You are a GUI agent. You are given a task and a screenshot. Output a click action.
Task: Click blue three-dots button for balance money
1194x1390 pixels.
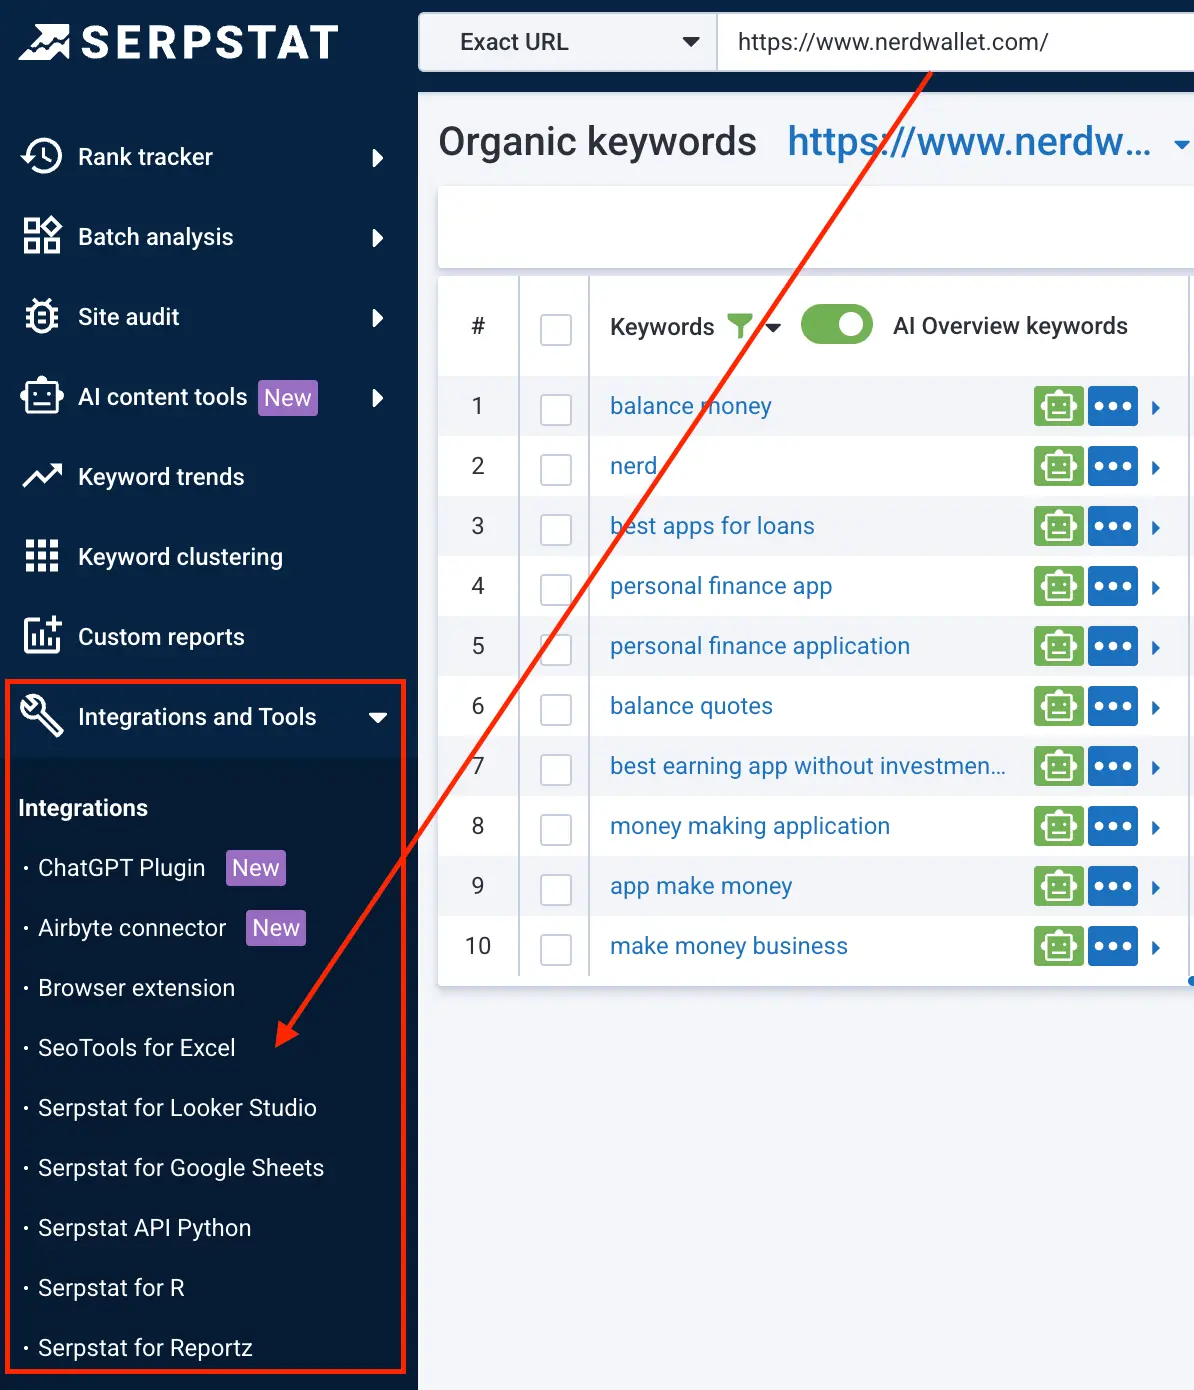coord(1113,406)
